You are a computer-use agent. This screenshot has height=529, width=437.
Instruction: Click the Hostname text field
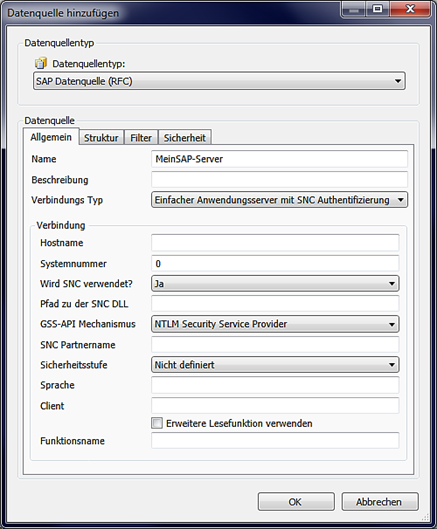275,243
